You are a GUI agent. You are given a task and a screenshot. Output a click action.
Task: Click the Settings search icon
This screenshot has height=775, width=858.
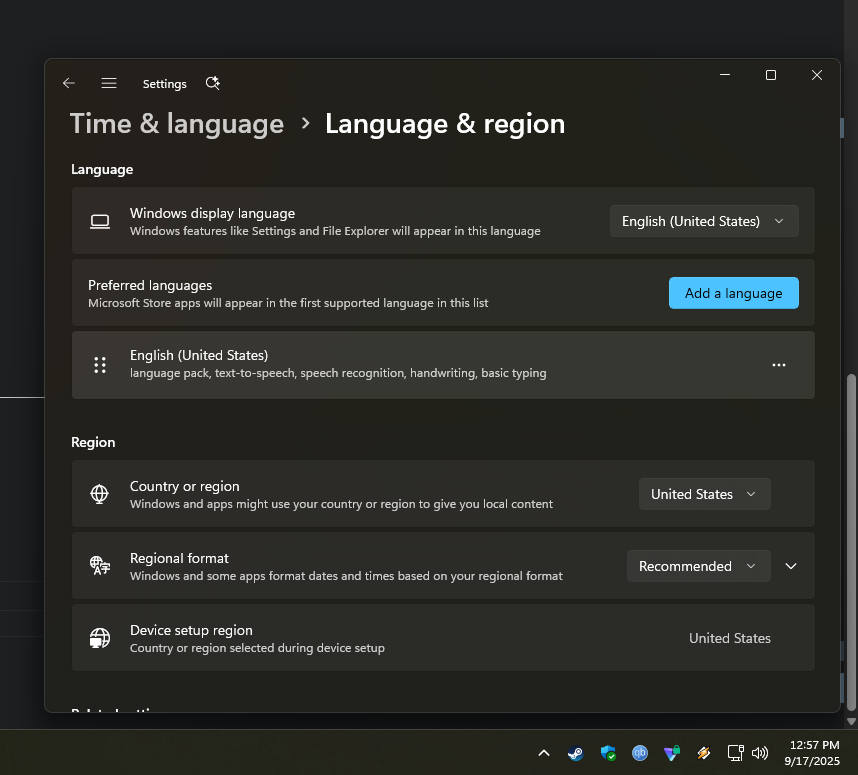(212, 83)
